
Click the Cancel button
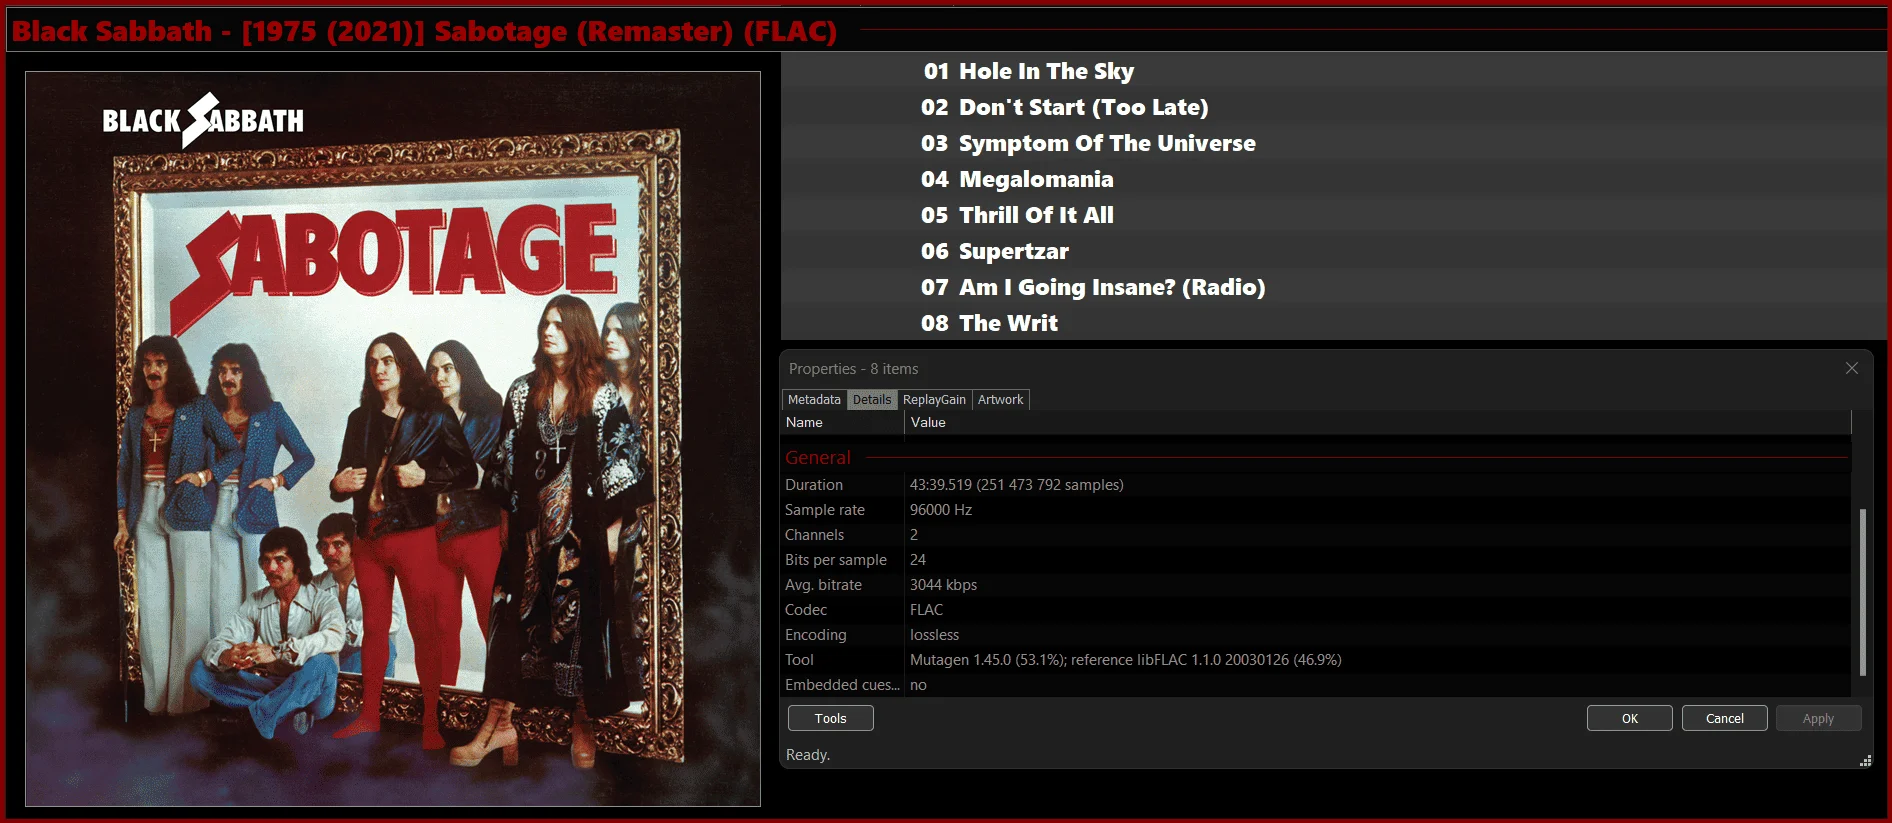tap(1724, 718)
